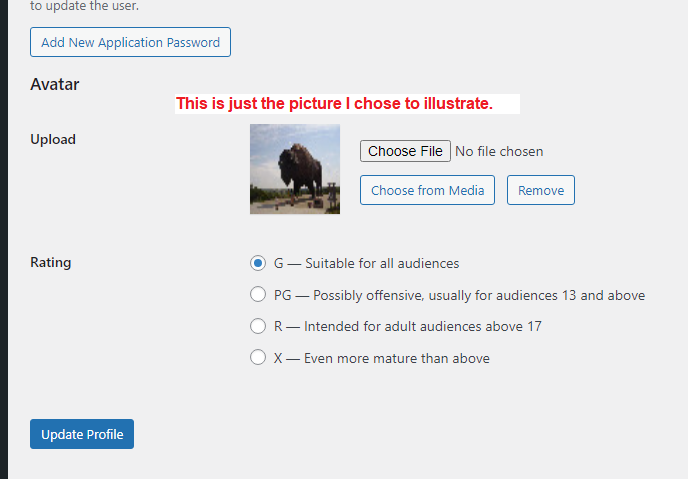Screen dimensions: 688x479
Task: Click "Intended for adult audiences" label text
Action: click(422, 326)
